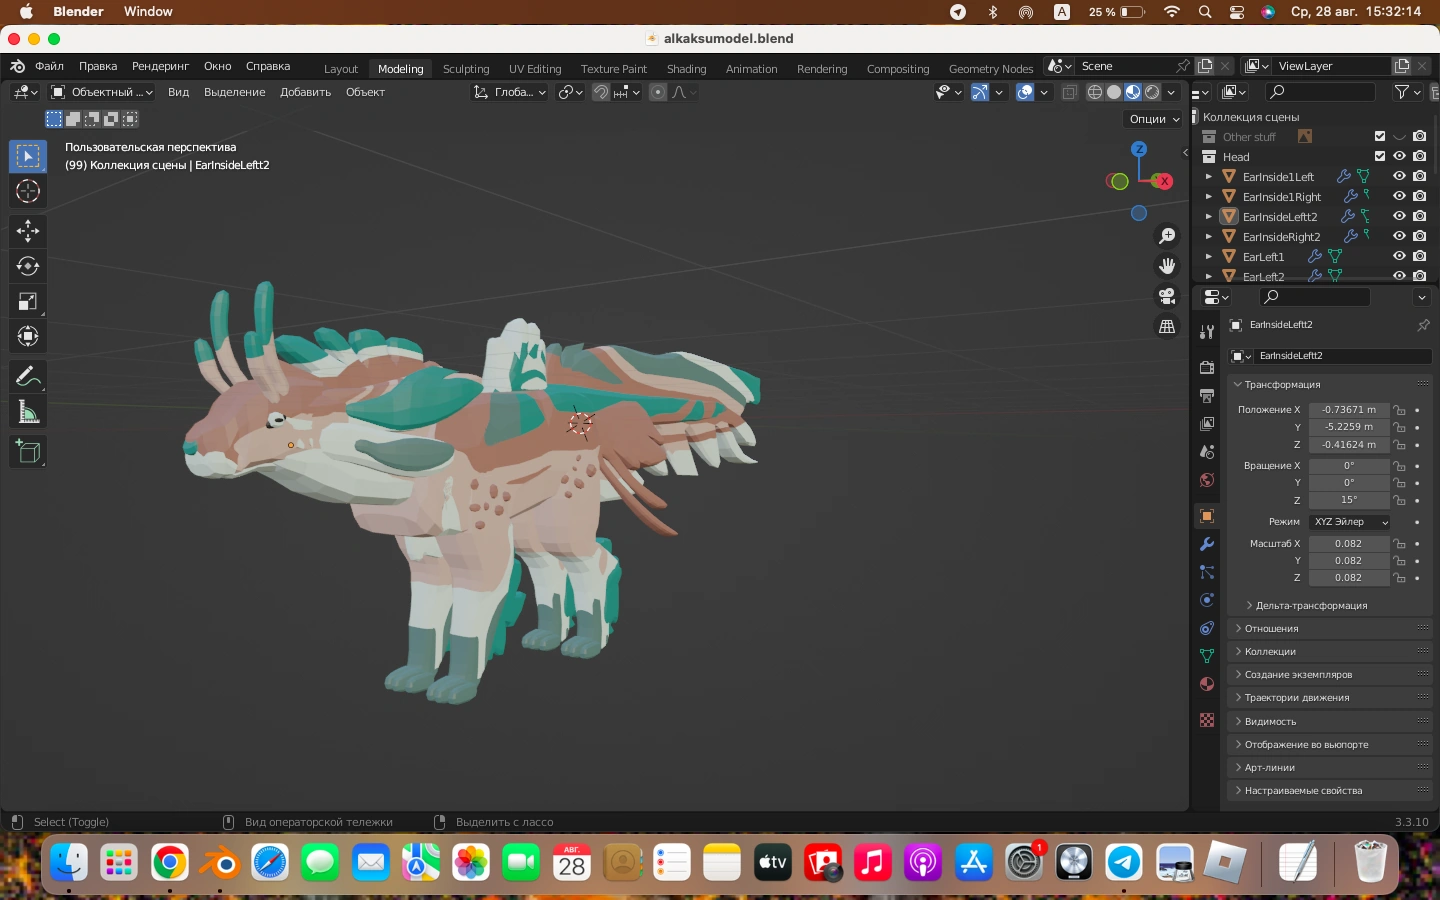The width and height of the screenshot is (1440, 900).
Task: Open Telegram from the Dock
Action: (x=1124, y=862)
